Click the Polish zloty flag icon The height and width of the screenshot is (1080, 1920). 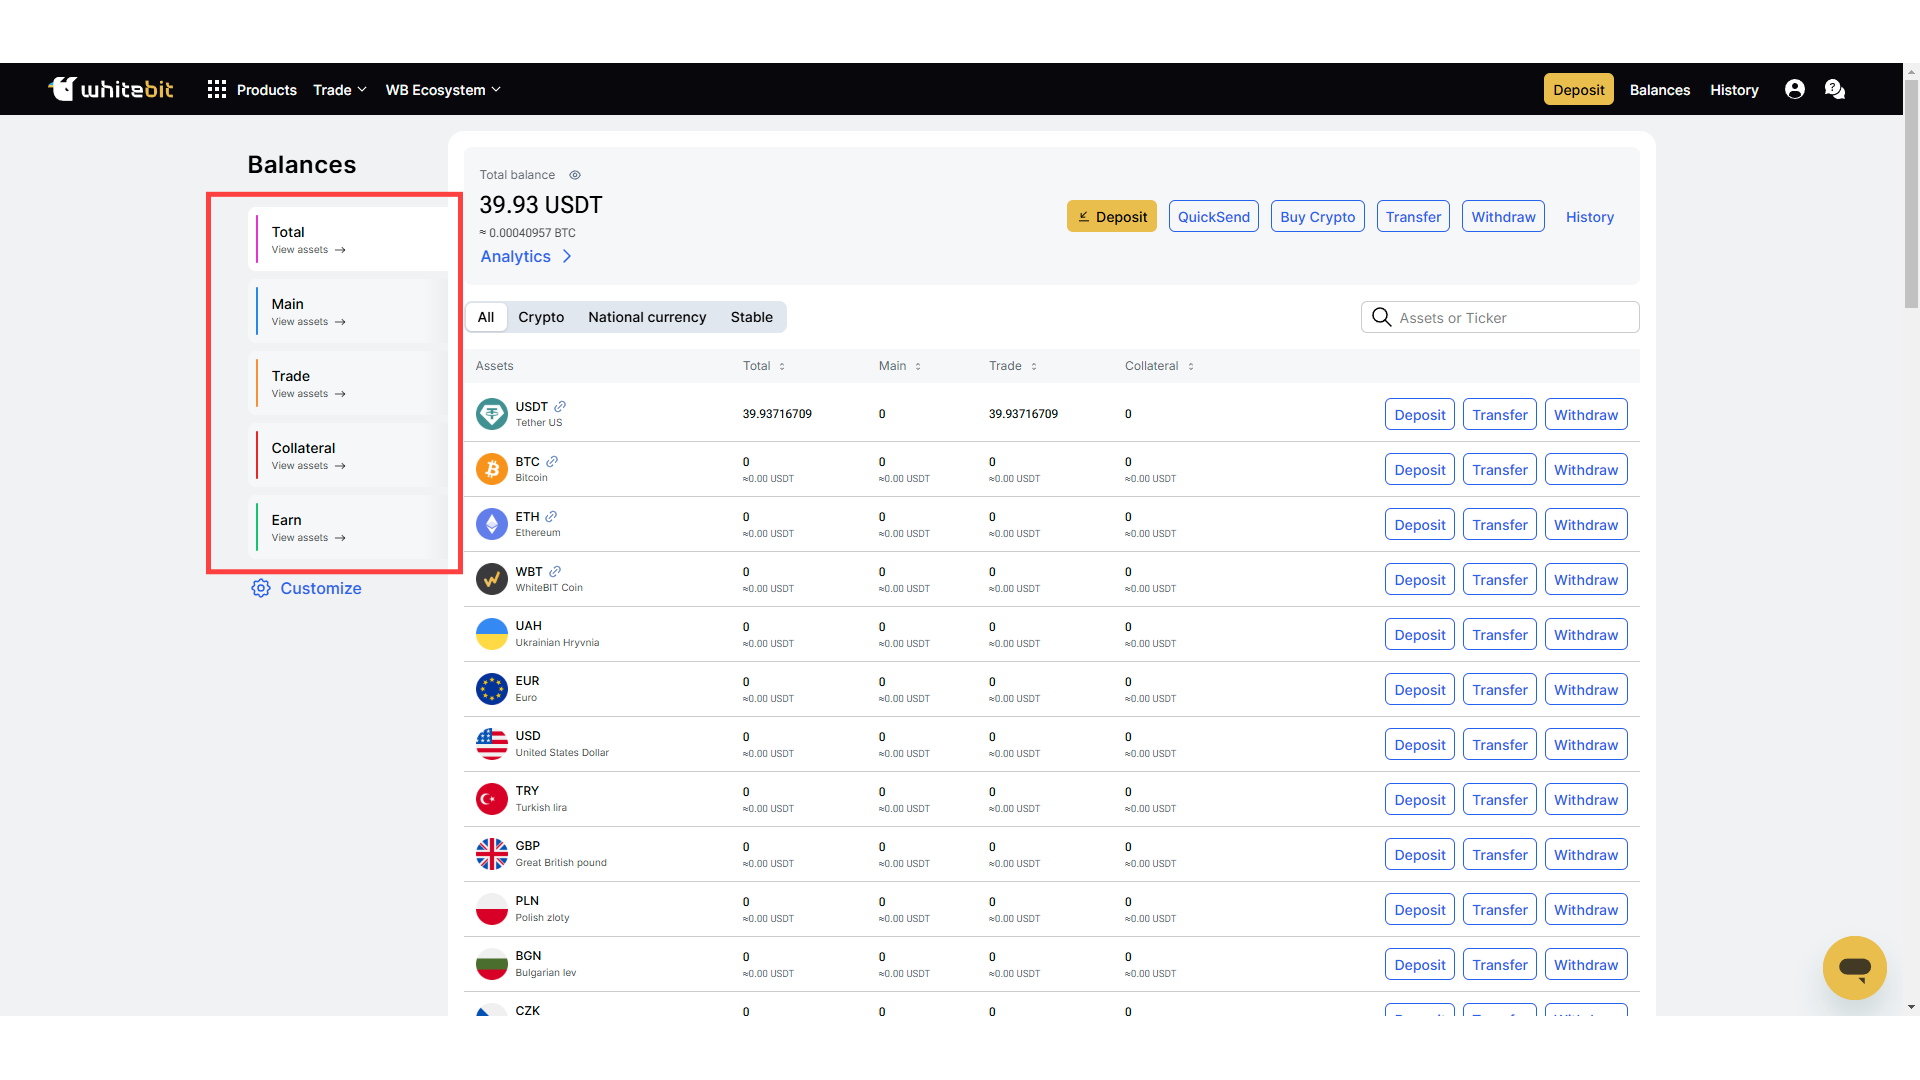[492, 909]
